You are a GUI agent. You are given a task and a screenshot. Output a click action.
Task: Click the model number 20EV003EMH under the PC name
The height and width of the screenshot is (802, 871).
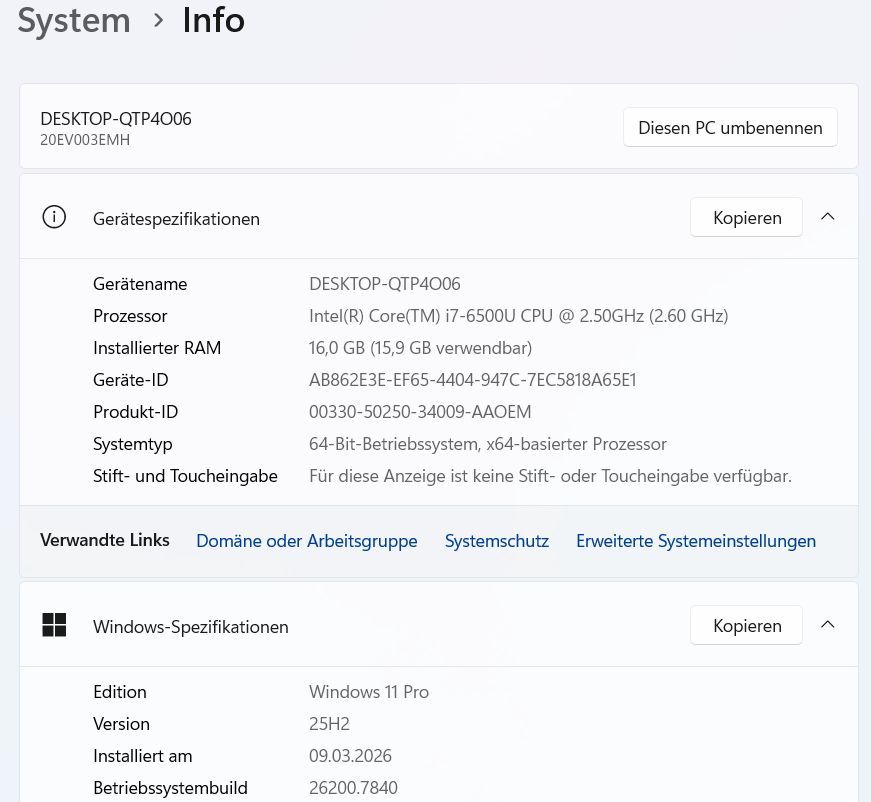point(85,140)
